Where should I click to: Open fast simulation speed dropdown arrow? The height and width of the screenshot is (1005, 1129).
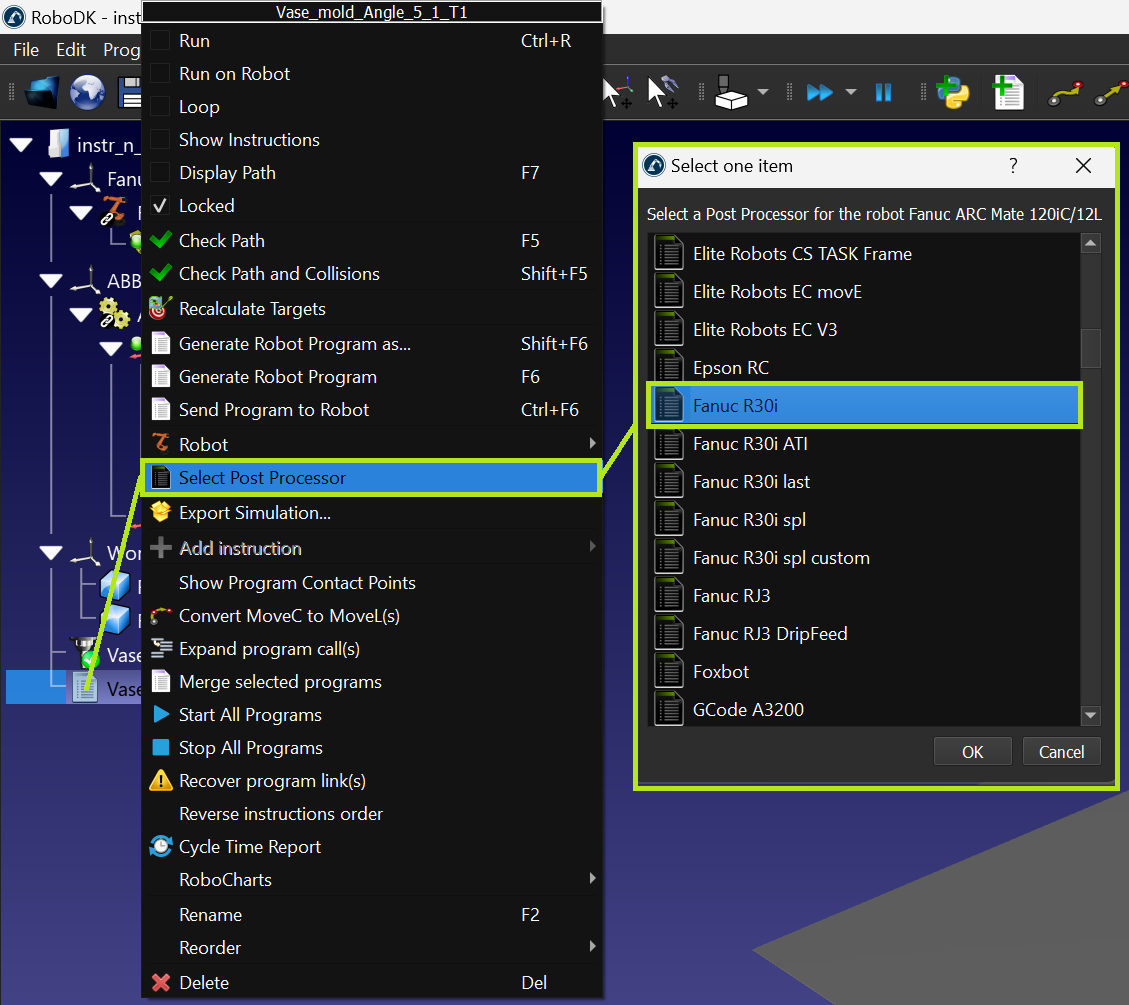pos(850,92)
